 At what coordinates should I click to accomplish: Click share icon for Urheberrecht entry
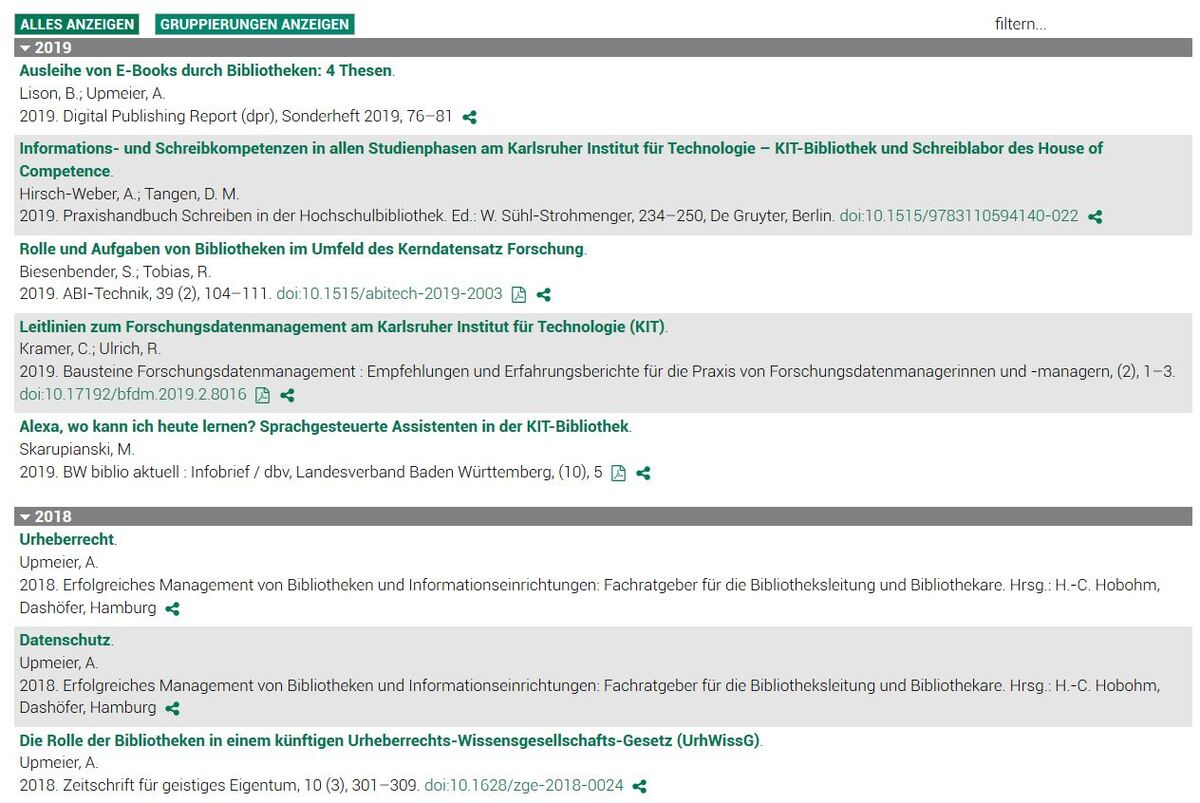pos(172,609)
